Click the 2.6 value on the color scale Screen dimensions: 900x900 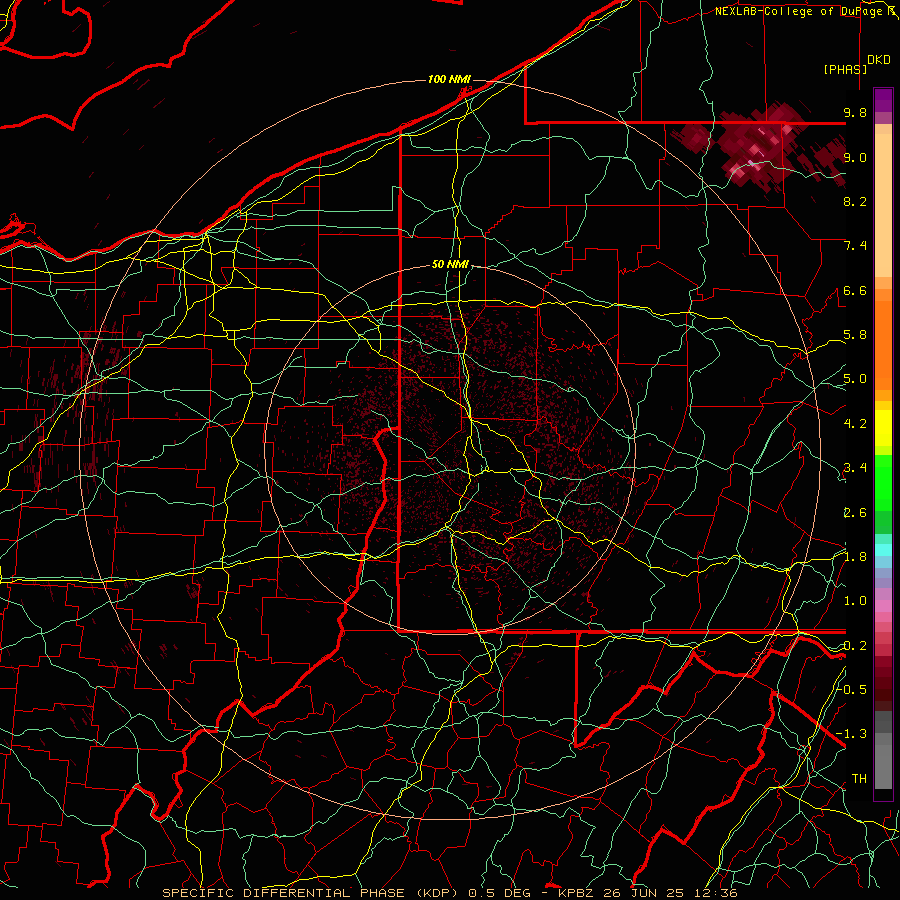pyautogui.click(x=855, y=513)
